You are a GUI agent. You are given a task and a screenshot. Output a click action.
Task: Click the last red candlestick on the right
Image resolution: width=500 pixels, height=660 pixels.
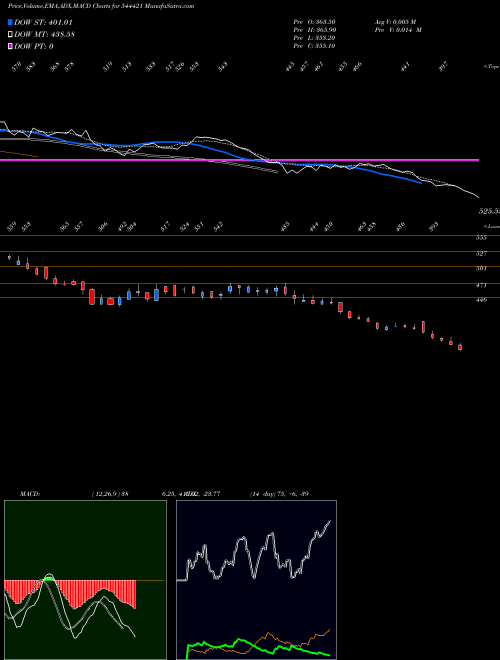pos(460,347)
